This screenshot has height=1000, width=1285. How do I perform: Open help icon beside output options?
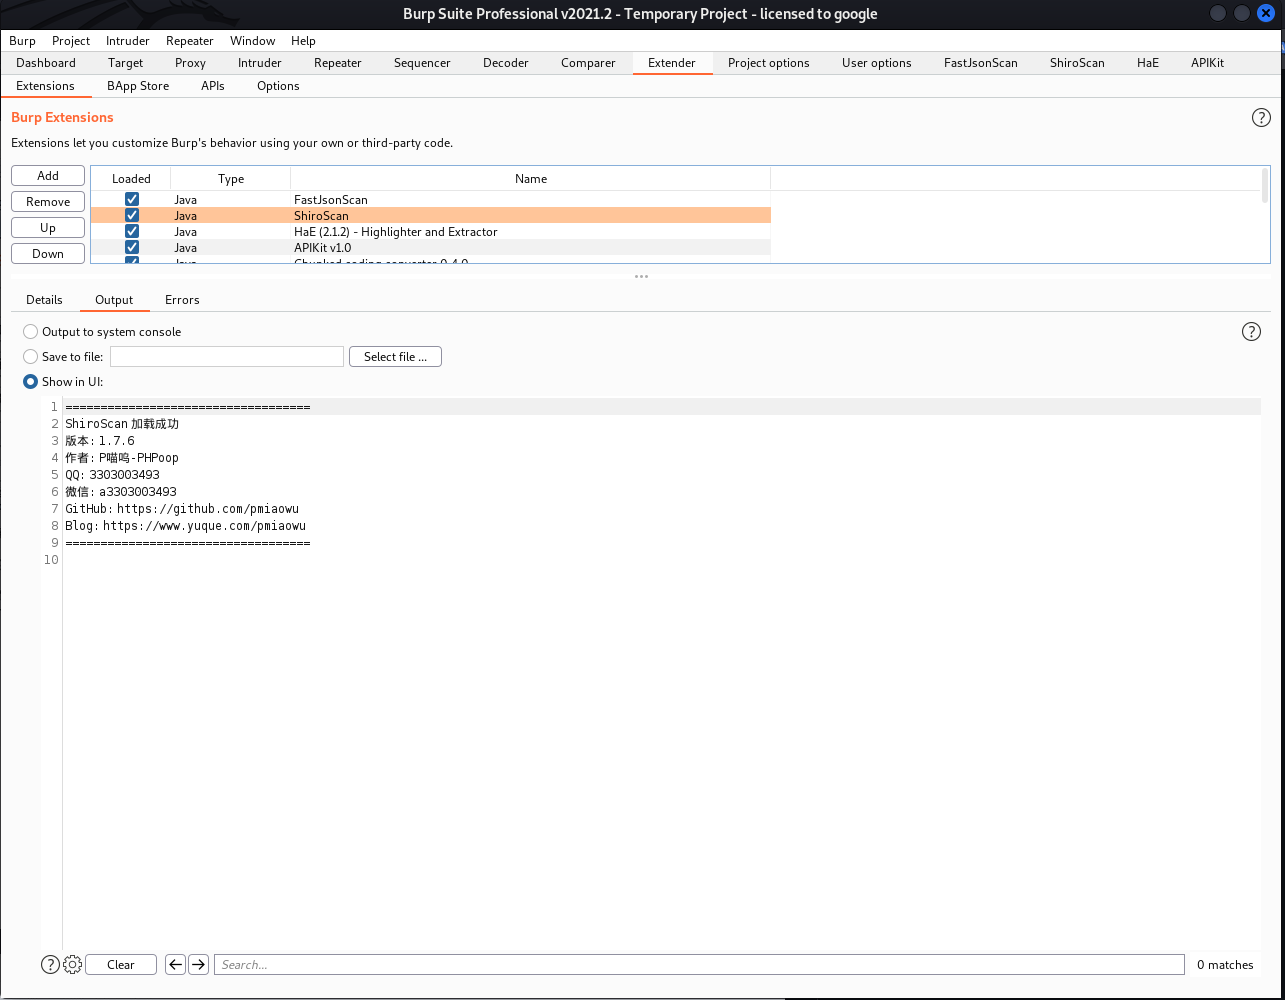pos(1251,332)
